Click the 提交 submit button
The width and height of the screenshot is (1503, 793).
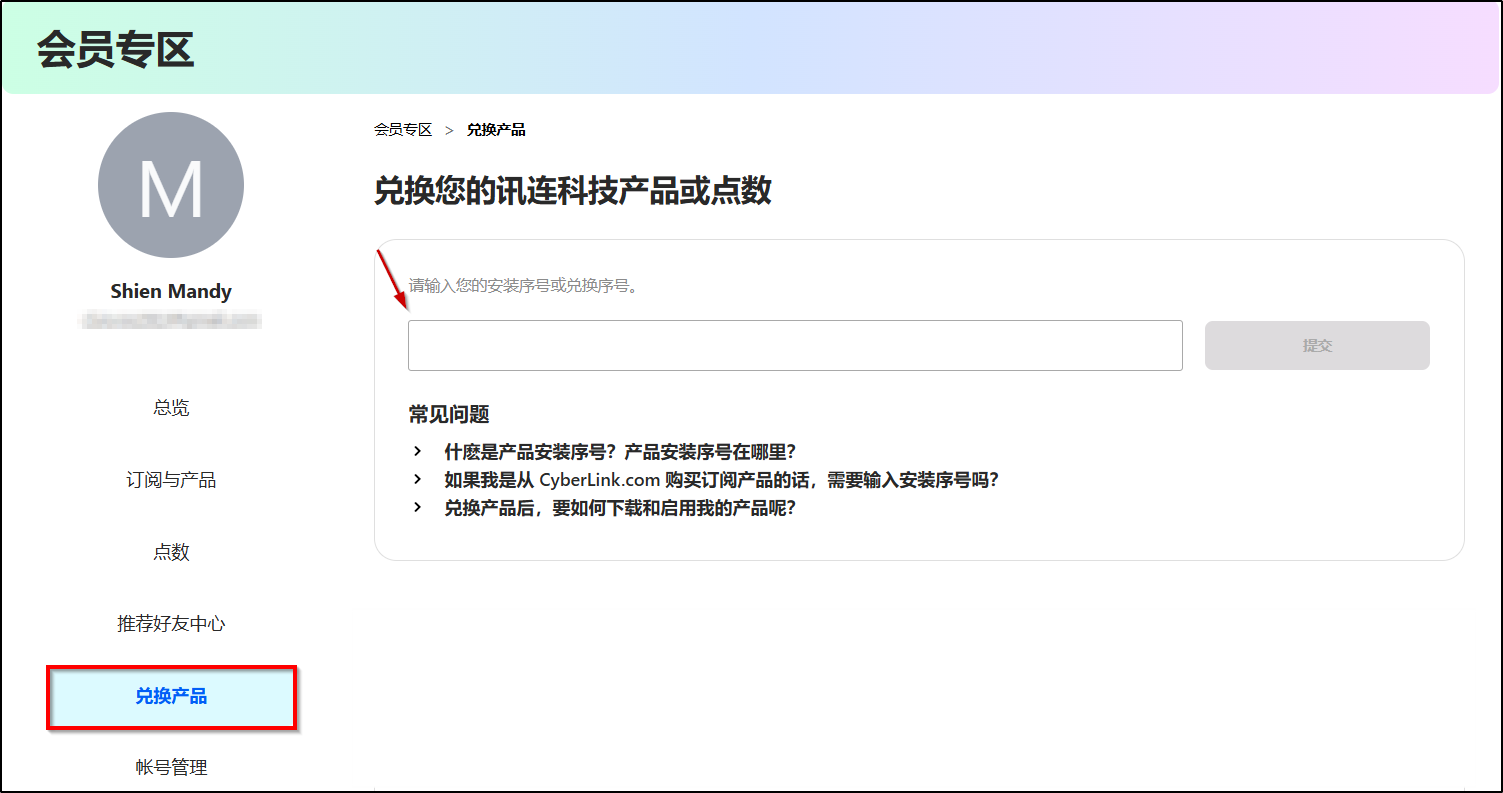[1317, 345]
